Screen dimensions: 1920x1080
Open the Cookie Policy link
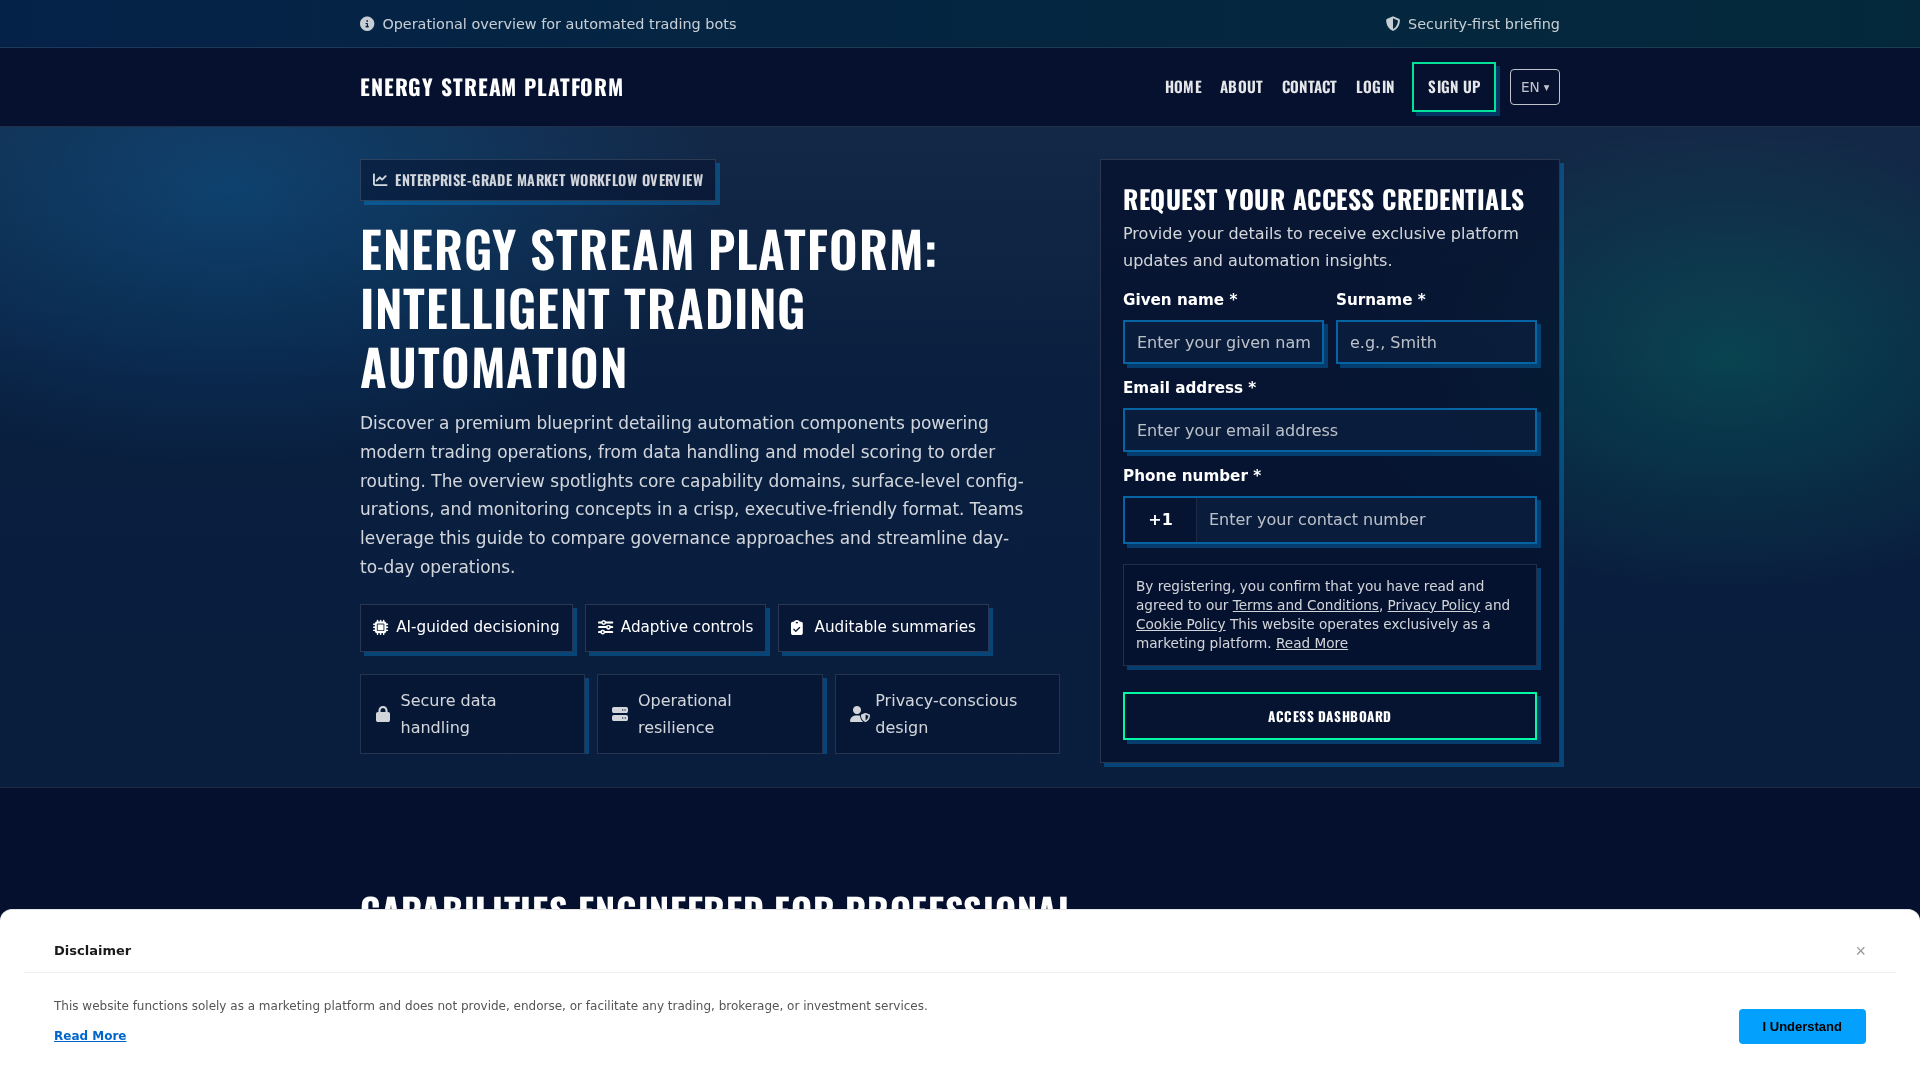(x=1180, y=624)
